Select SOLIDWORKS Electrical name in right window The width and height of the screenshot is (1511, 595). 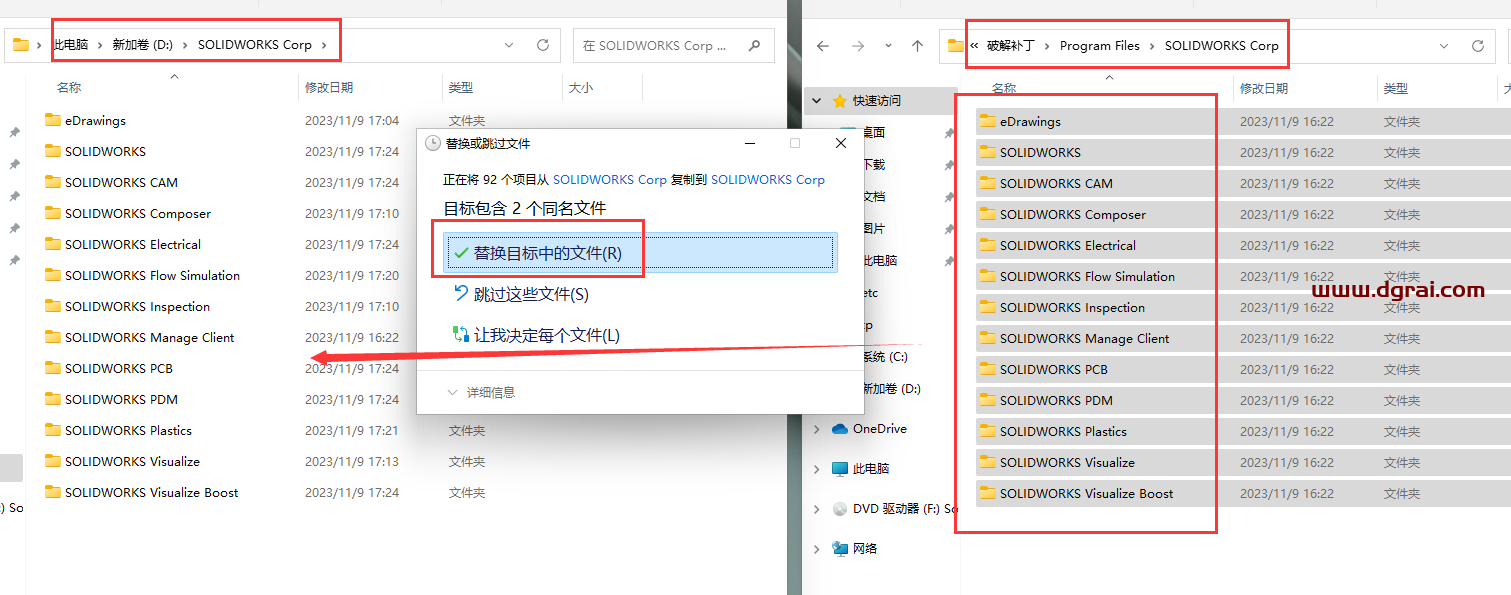(x=1068, y=245)
